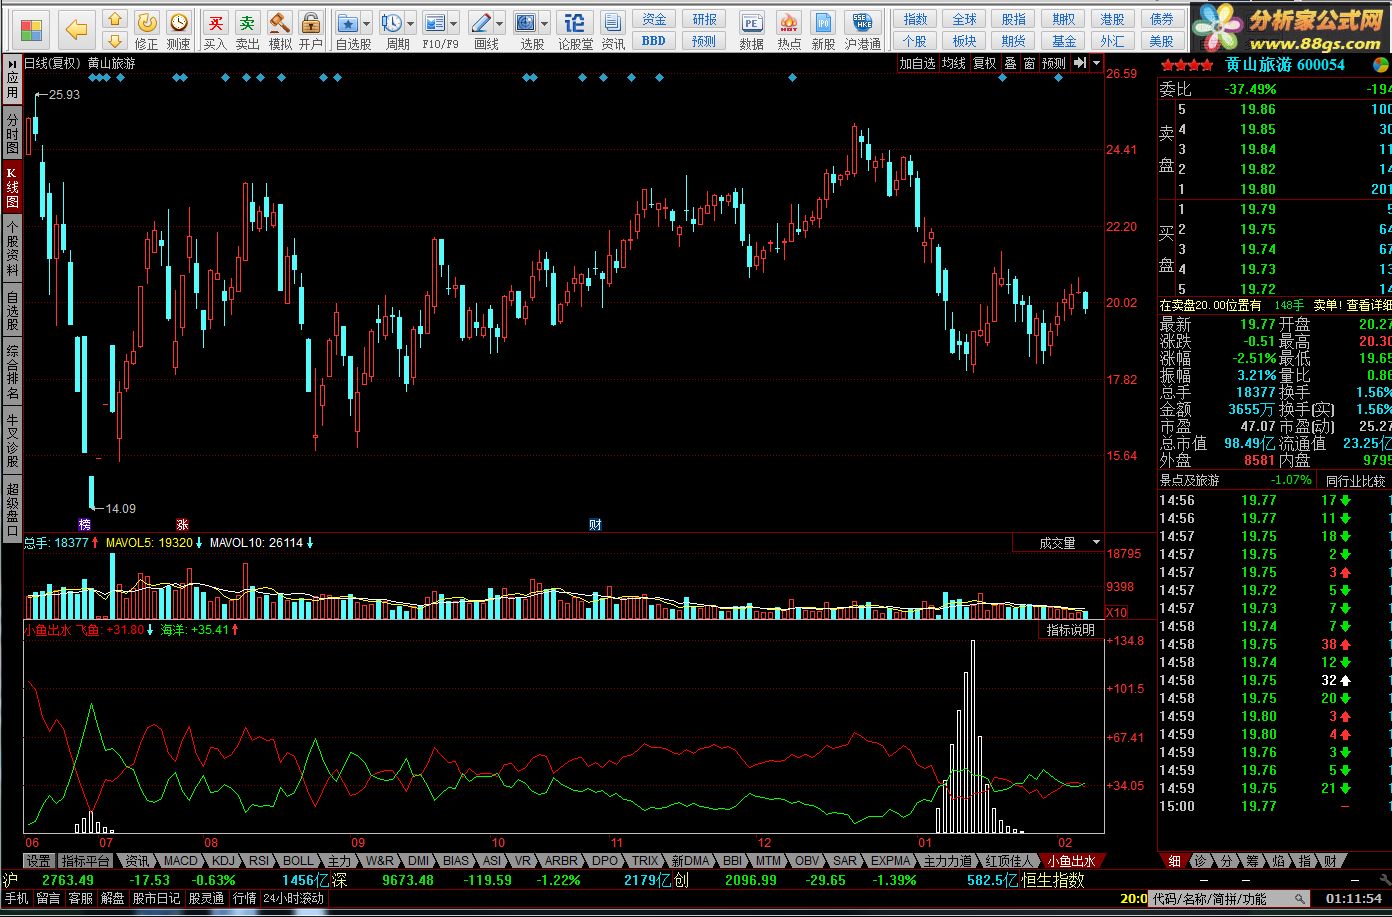This screenshot has height=917, width=1392.
Task: Click the BBD button
Action: point(654,41)
